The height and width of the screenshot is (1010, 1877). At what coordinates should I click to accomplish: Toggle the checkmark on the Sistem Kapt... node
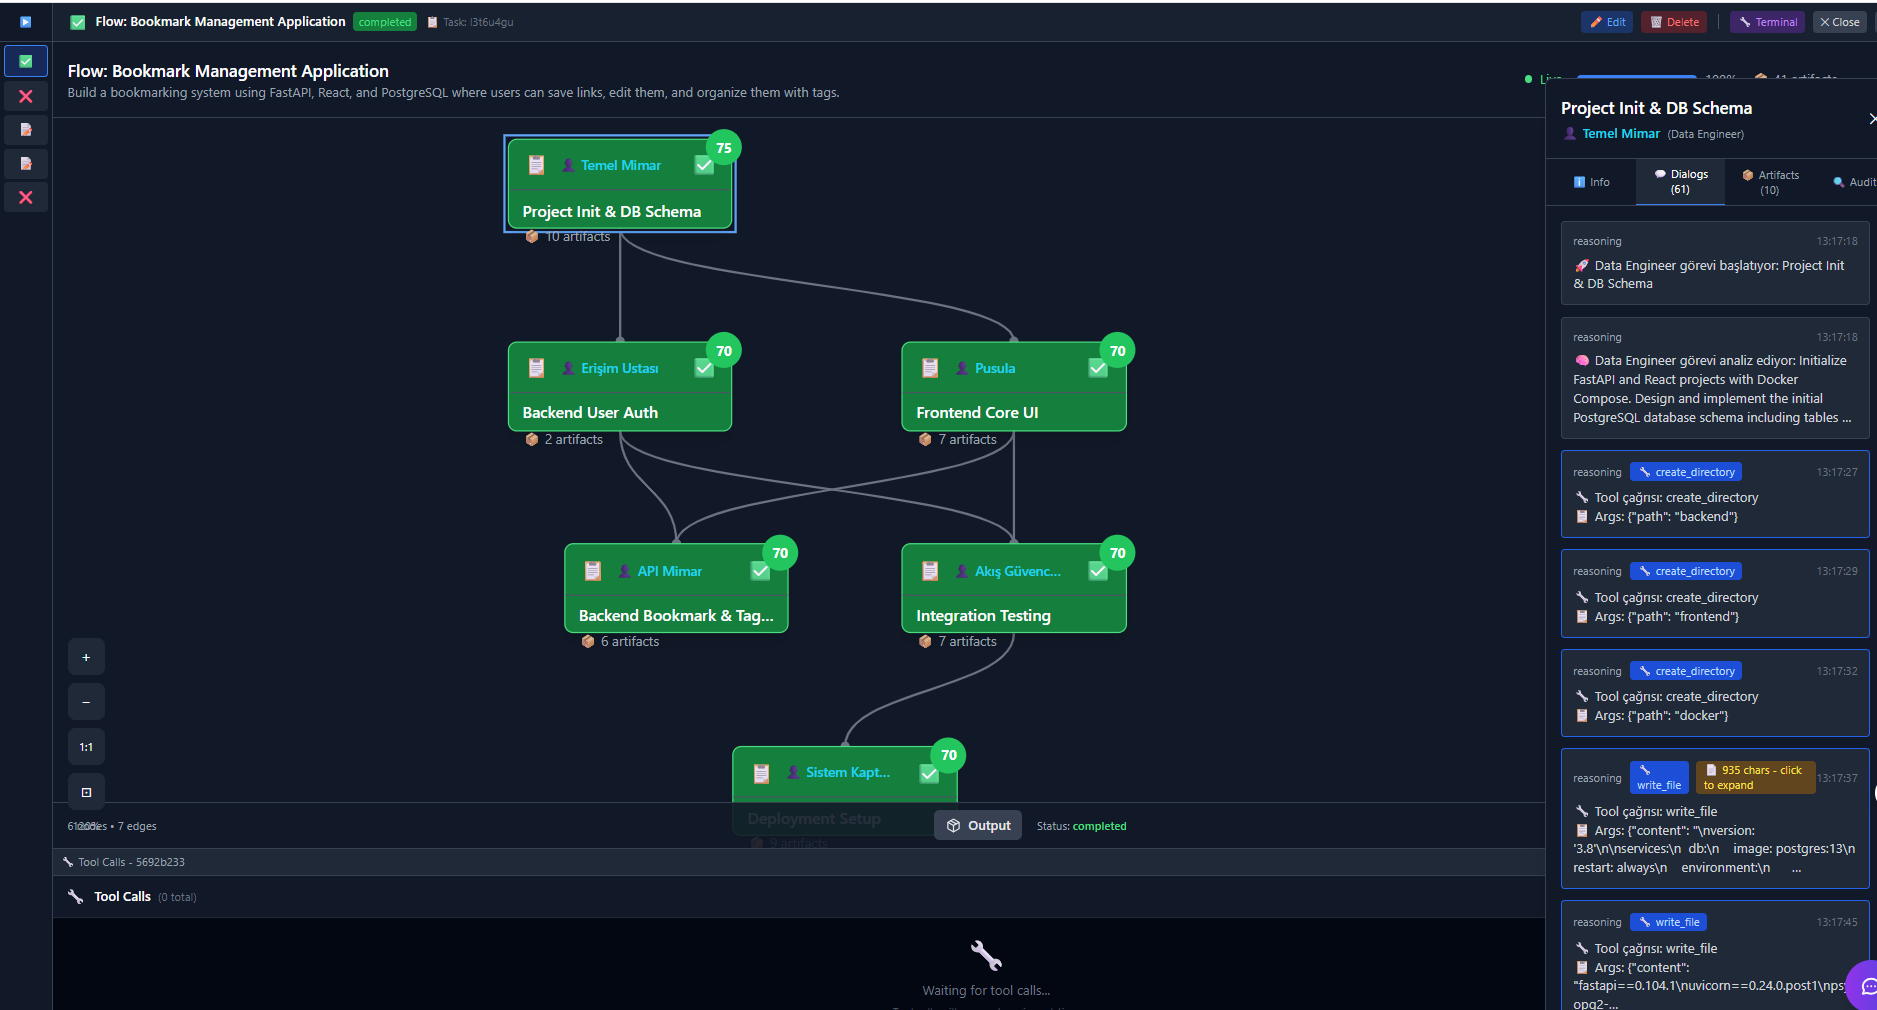(x=929, y=773)
